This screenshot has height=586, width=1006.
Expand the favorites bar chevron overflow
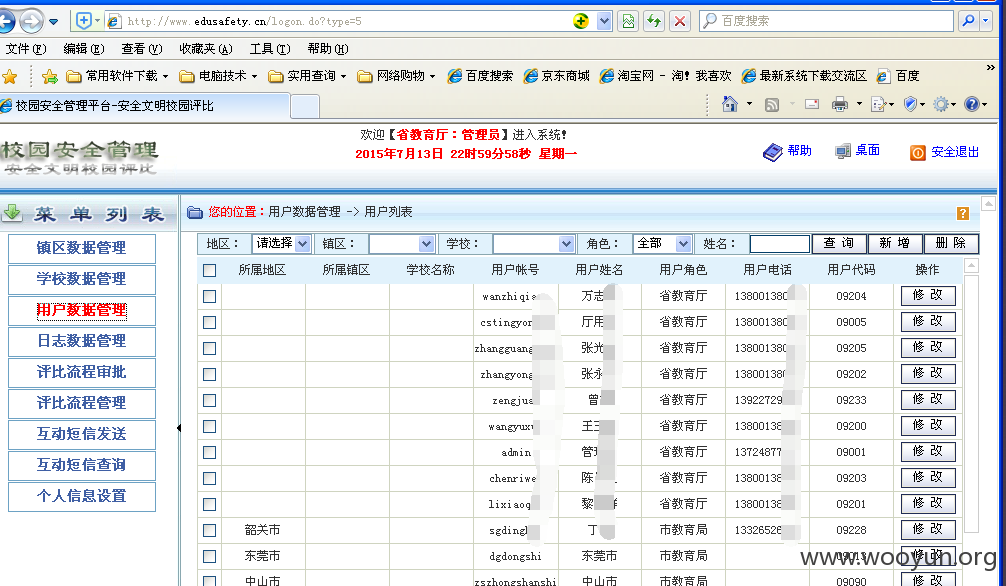click(x=991, y=67)
